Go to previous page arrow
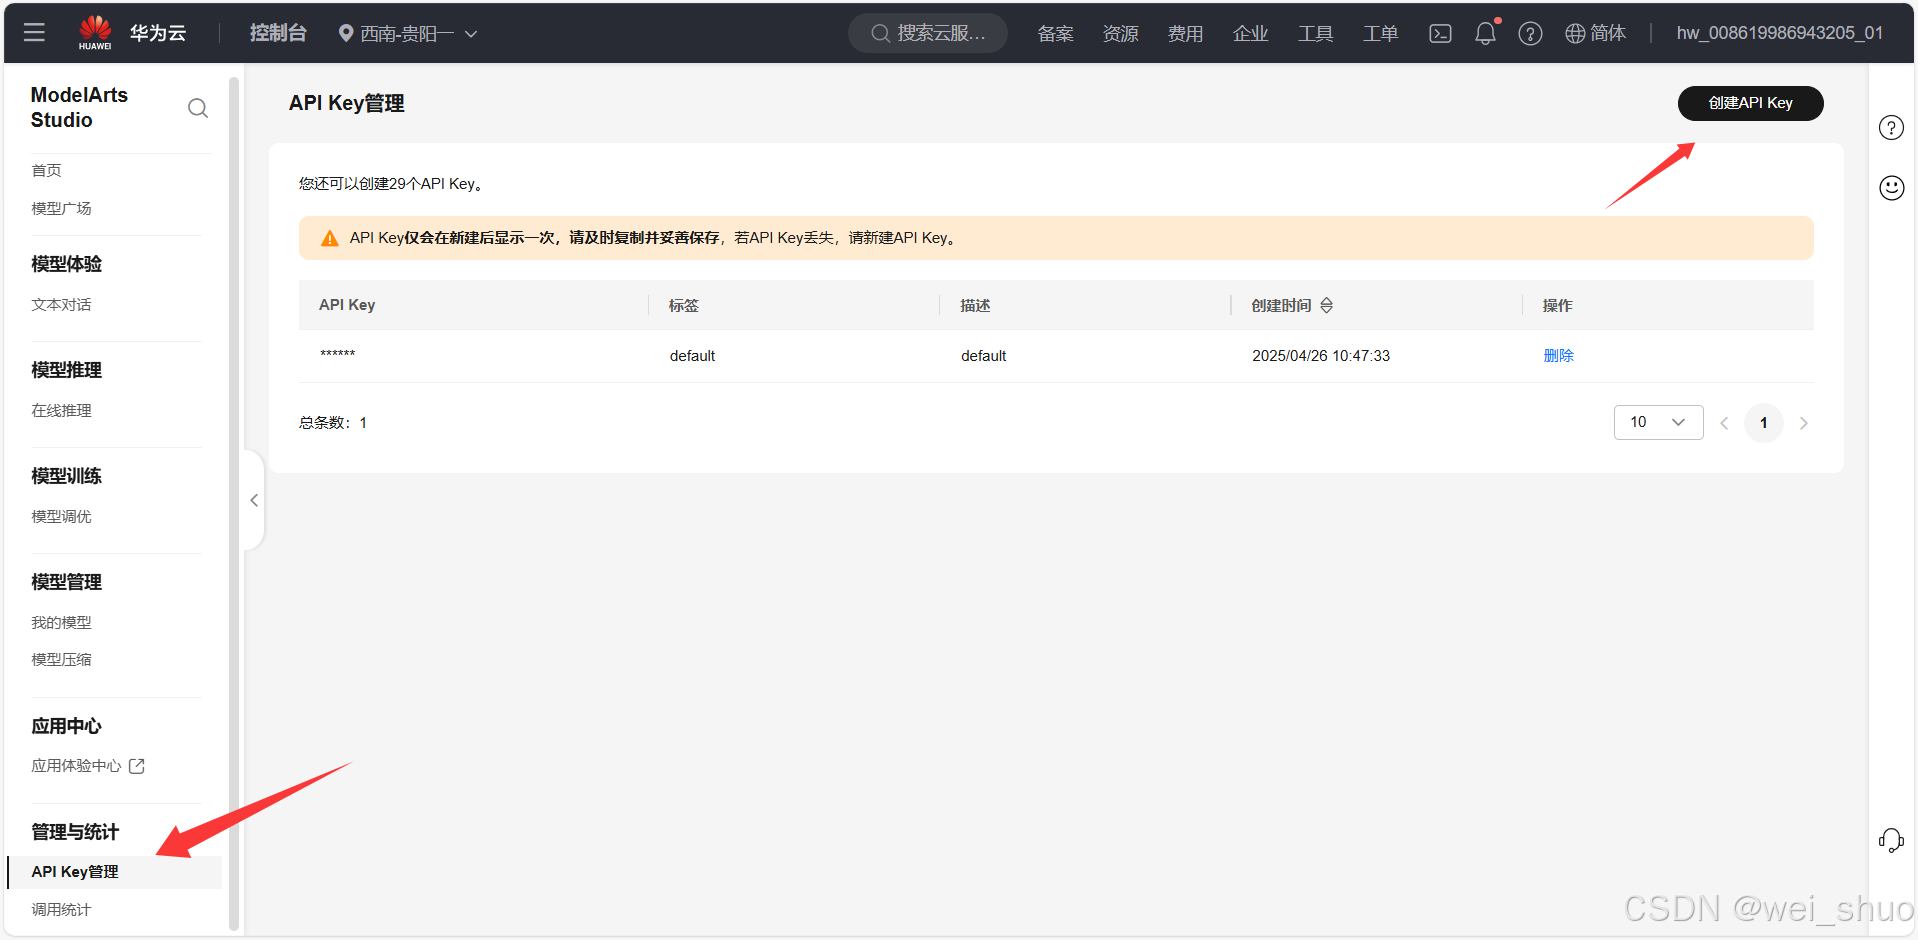Screen dimensions: 1918x940 click(x=1724, y=423)
